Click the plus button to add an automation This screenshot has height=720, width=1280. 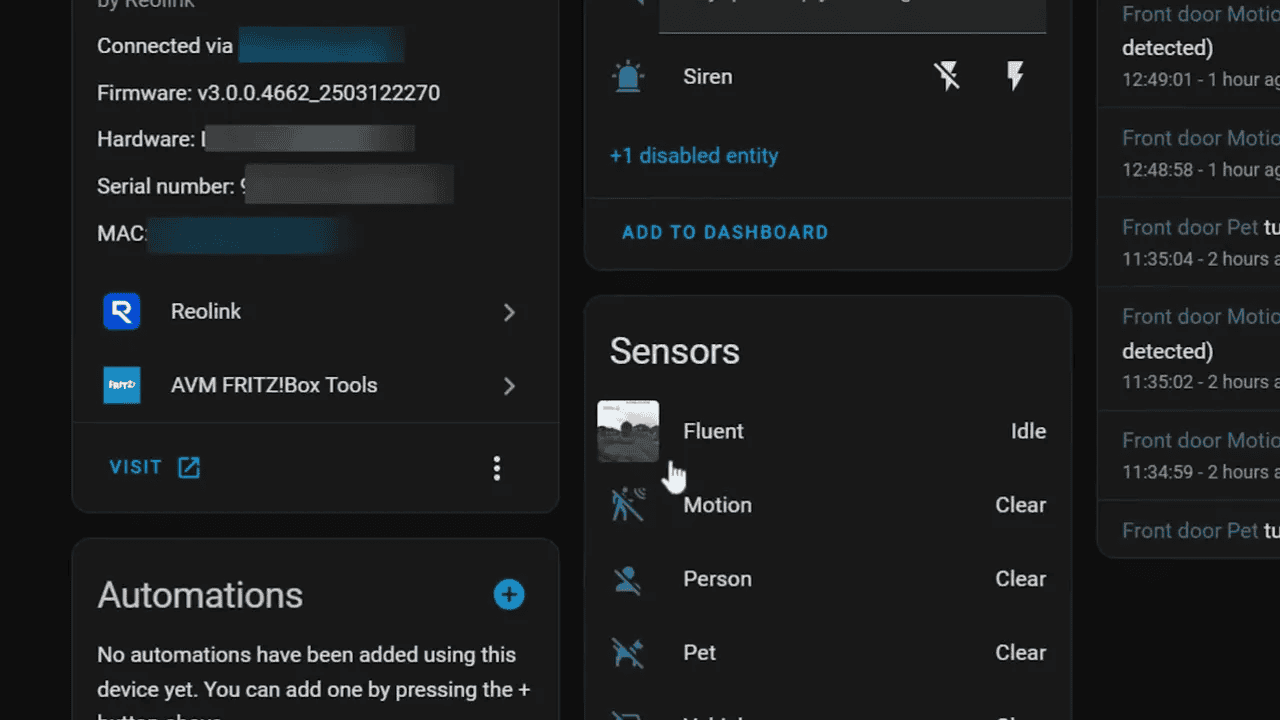click(509, 594)
